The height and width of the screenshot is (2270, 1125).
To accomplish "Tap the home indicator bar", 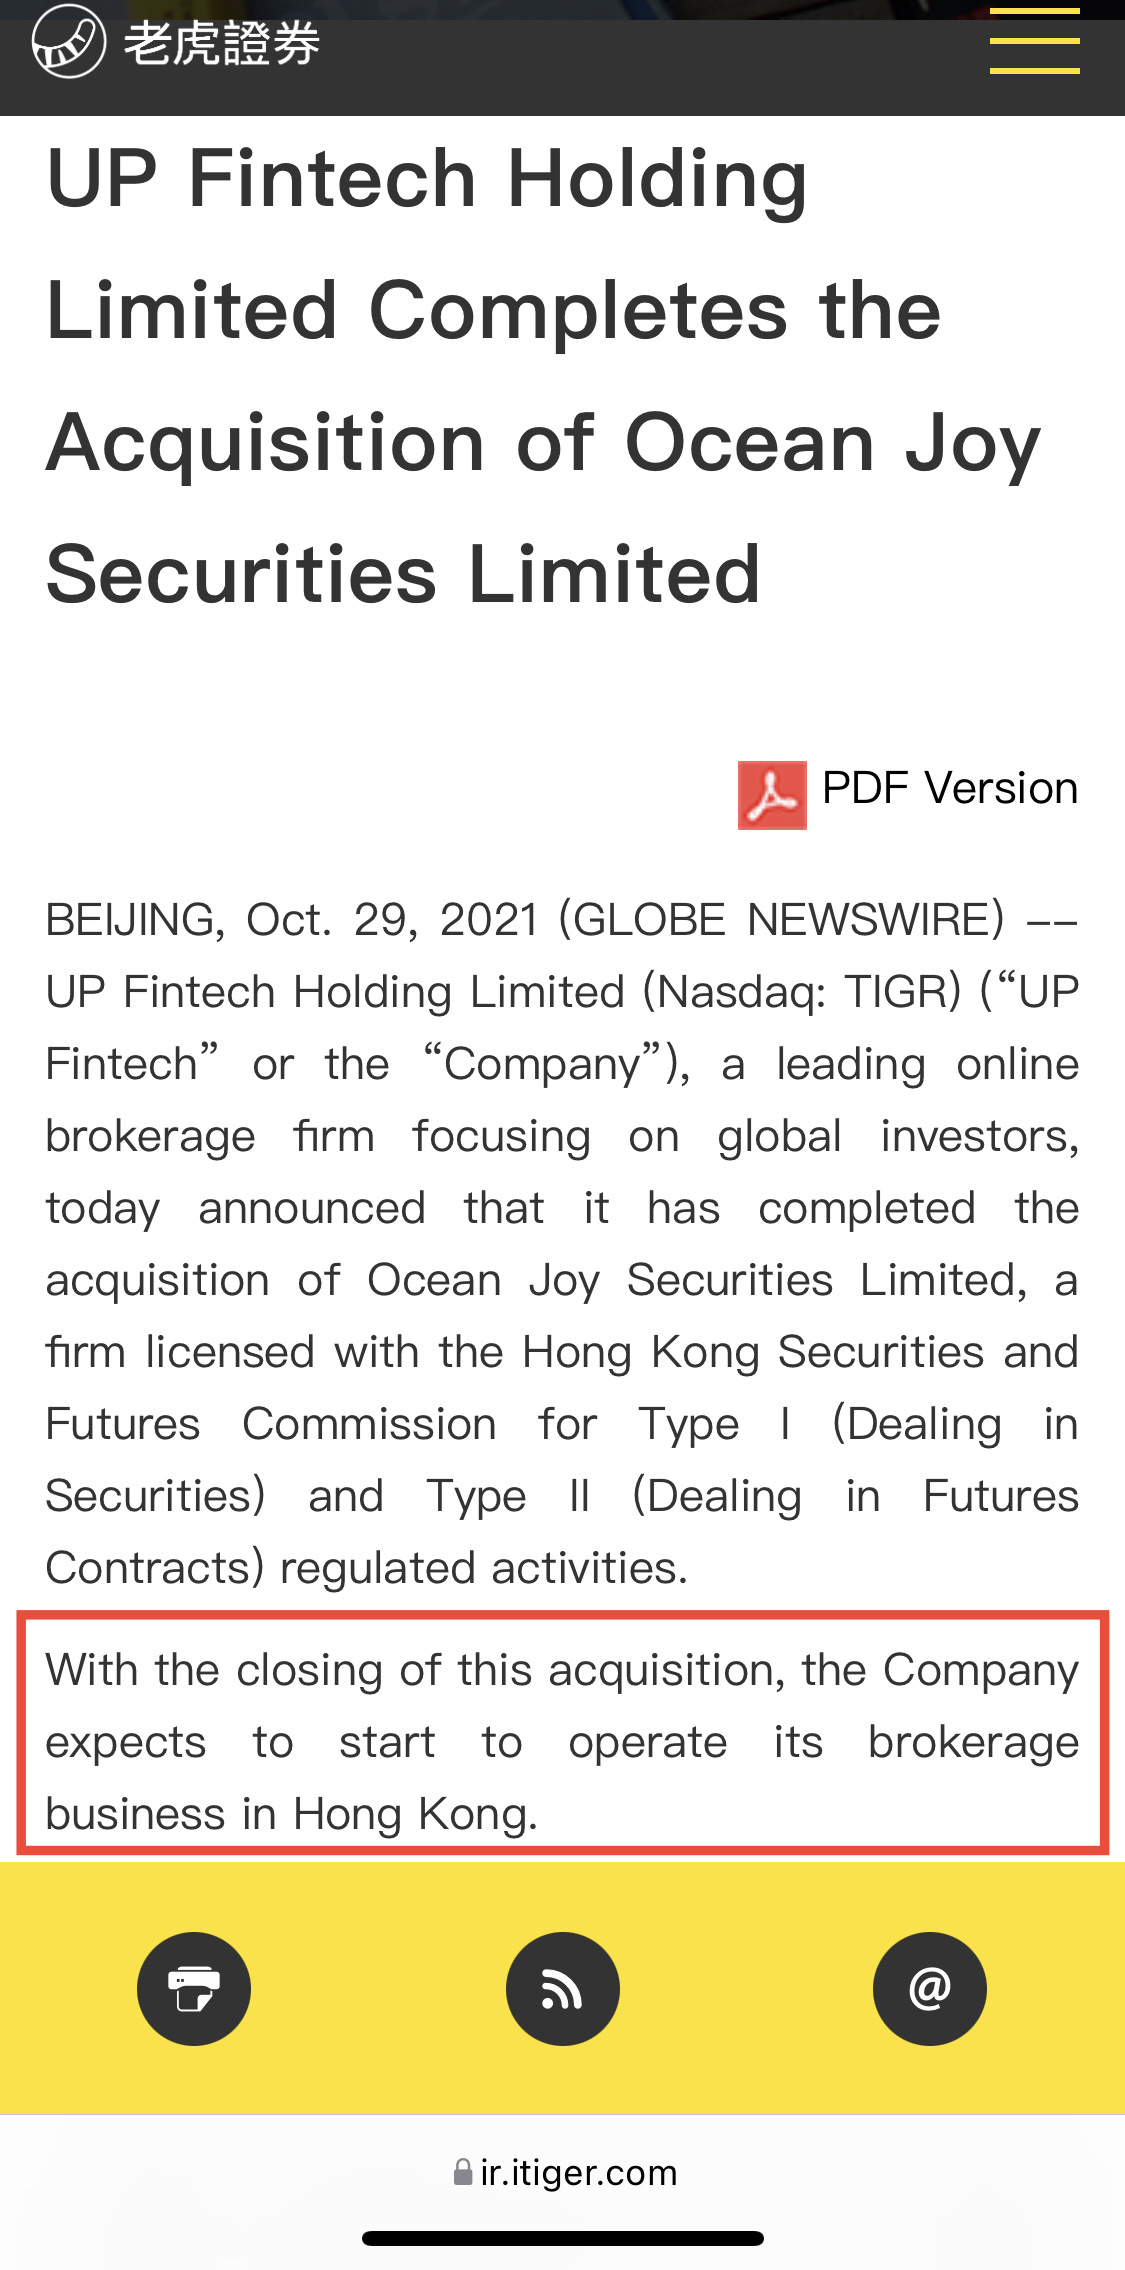I will coord(562,2238).
